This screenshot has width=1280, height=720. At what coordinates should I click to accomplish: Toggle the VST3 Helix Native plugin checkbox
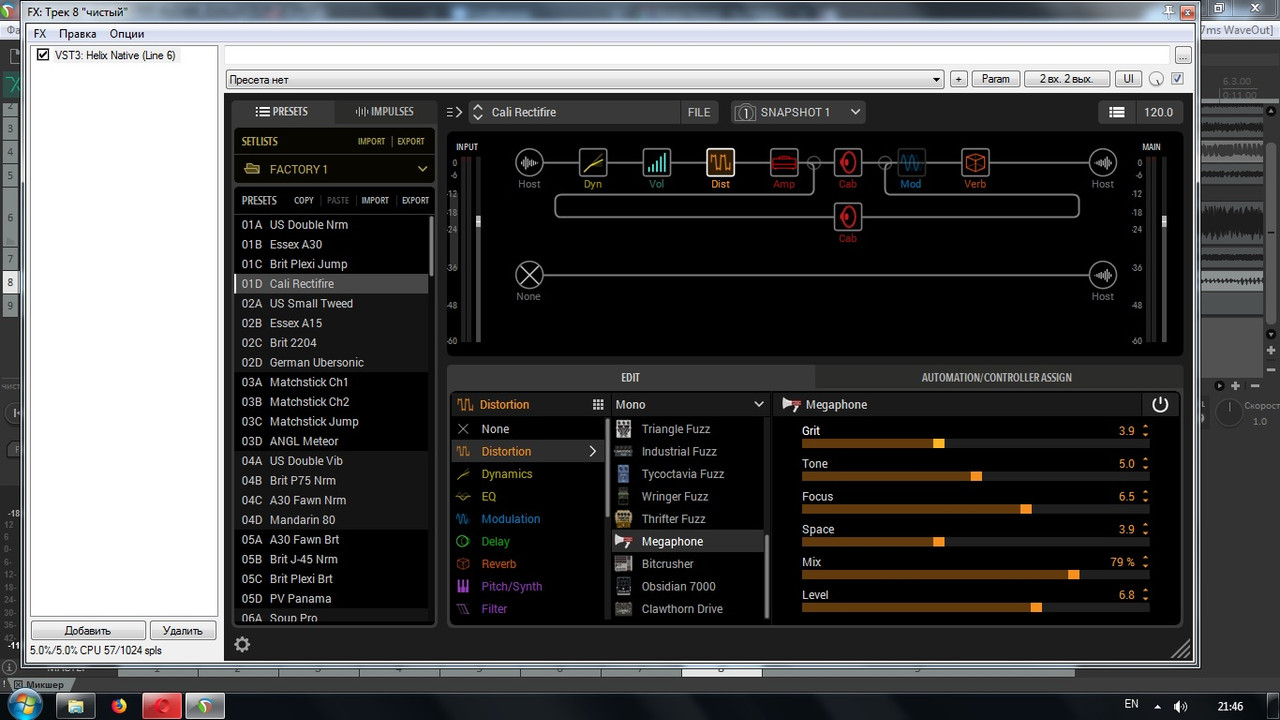43,55
